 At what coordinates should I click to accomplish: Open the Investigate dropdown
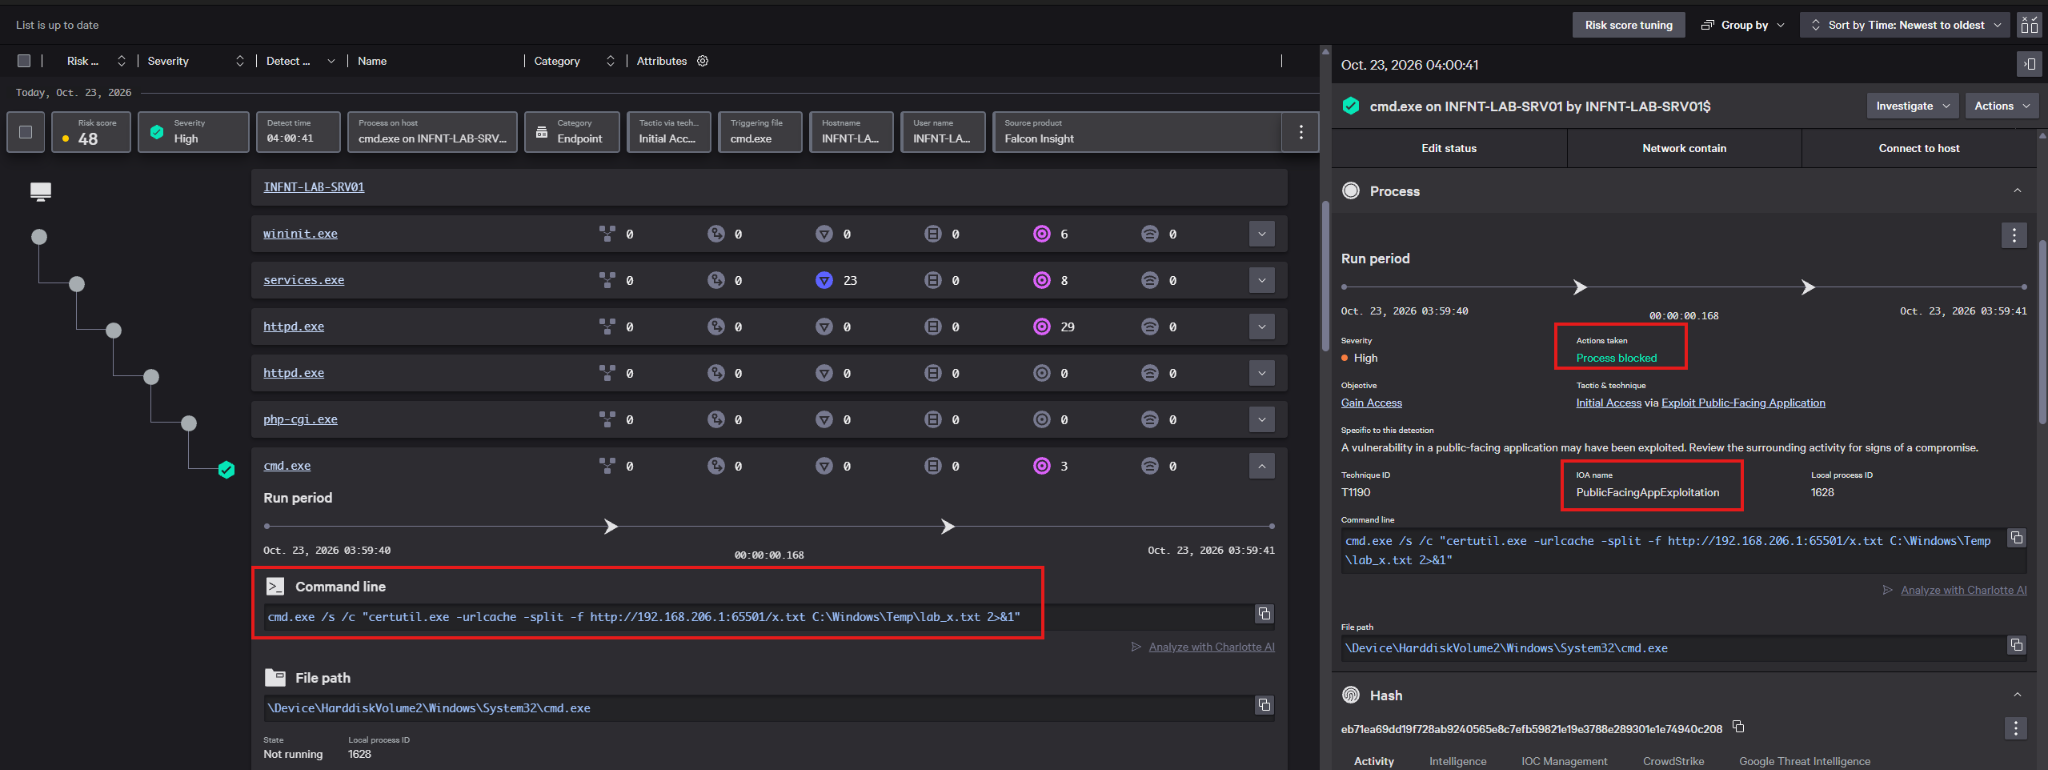1913,106
